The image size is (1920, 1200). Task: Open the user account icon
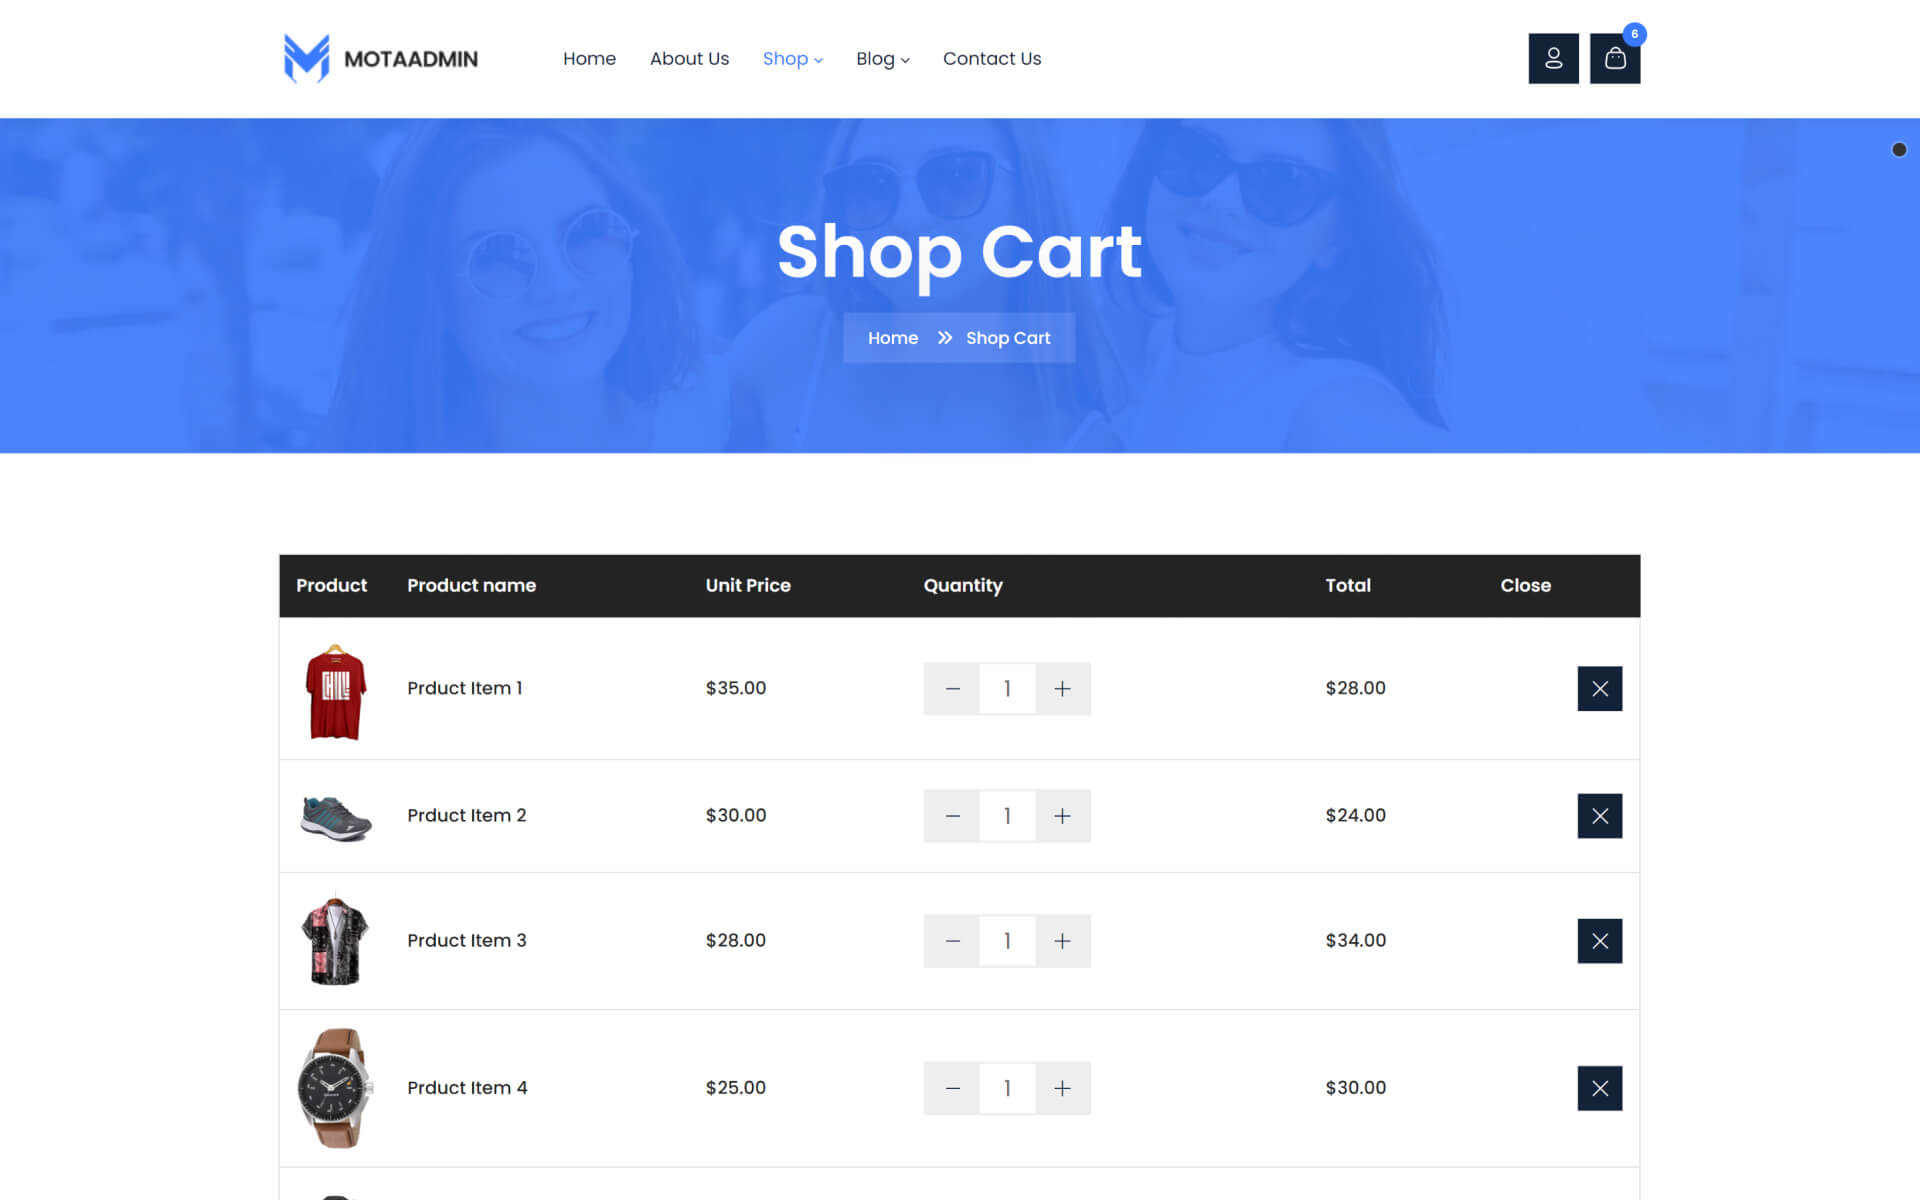[x=1553, y=59]
